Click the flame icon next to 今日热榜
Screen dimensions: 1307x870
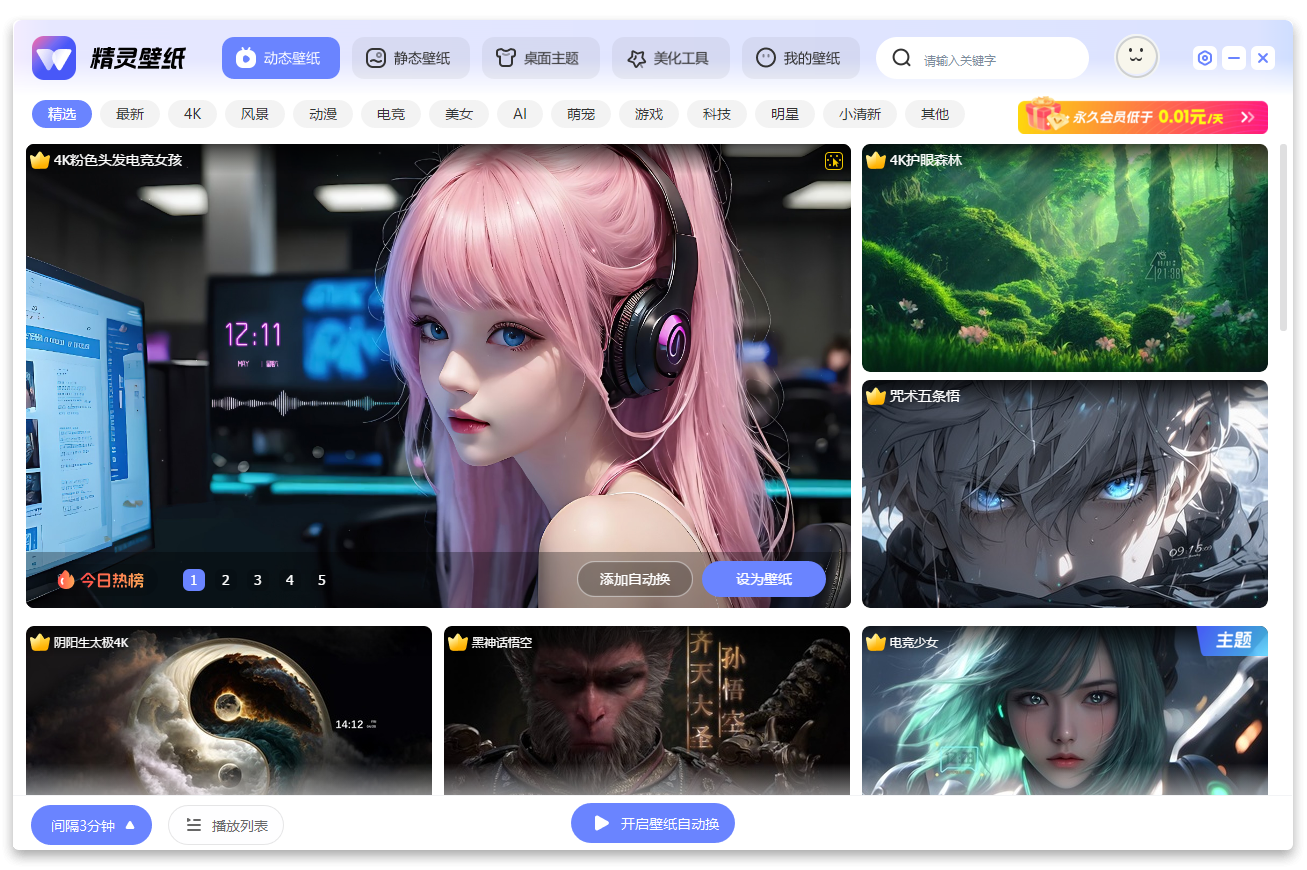66,580
